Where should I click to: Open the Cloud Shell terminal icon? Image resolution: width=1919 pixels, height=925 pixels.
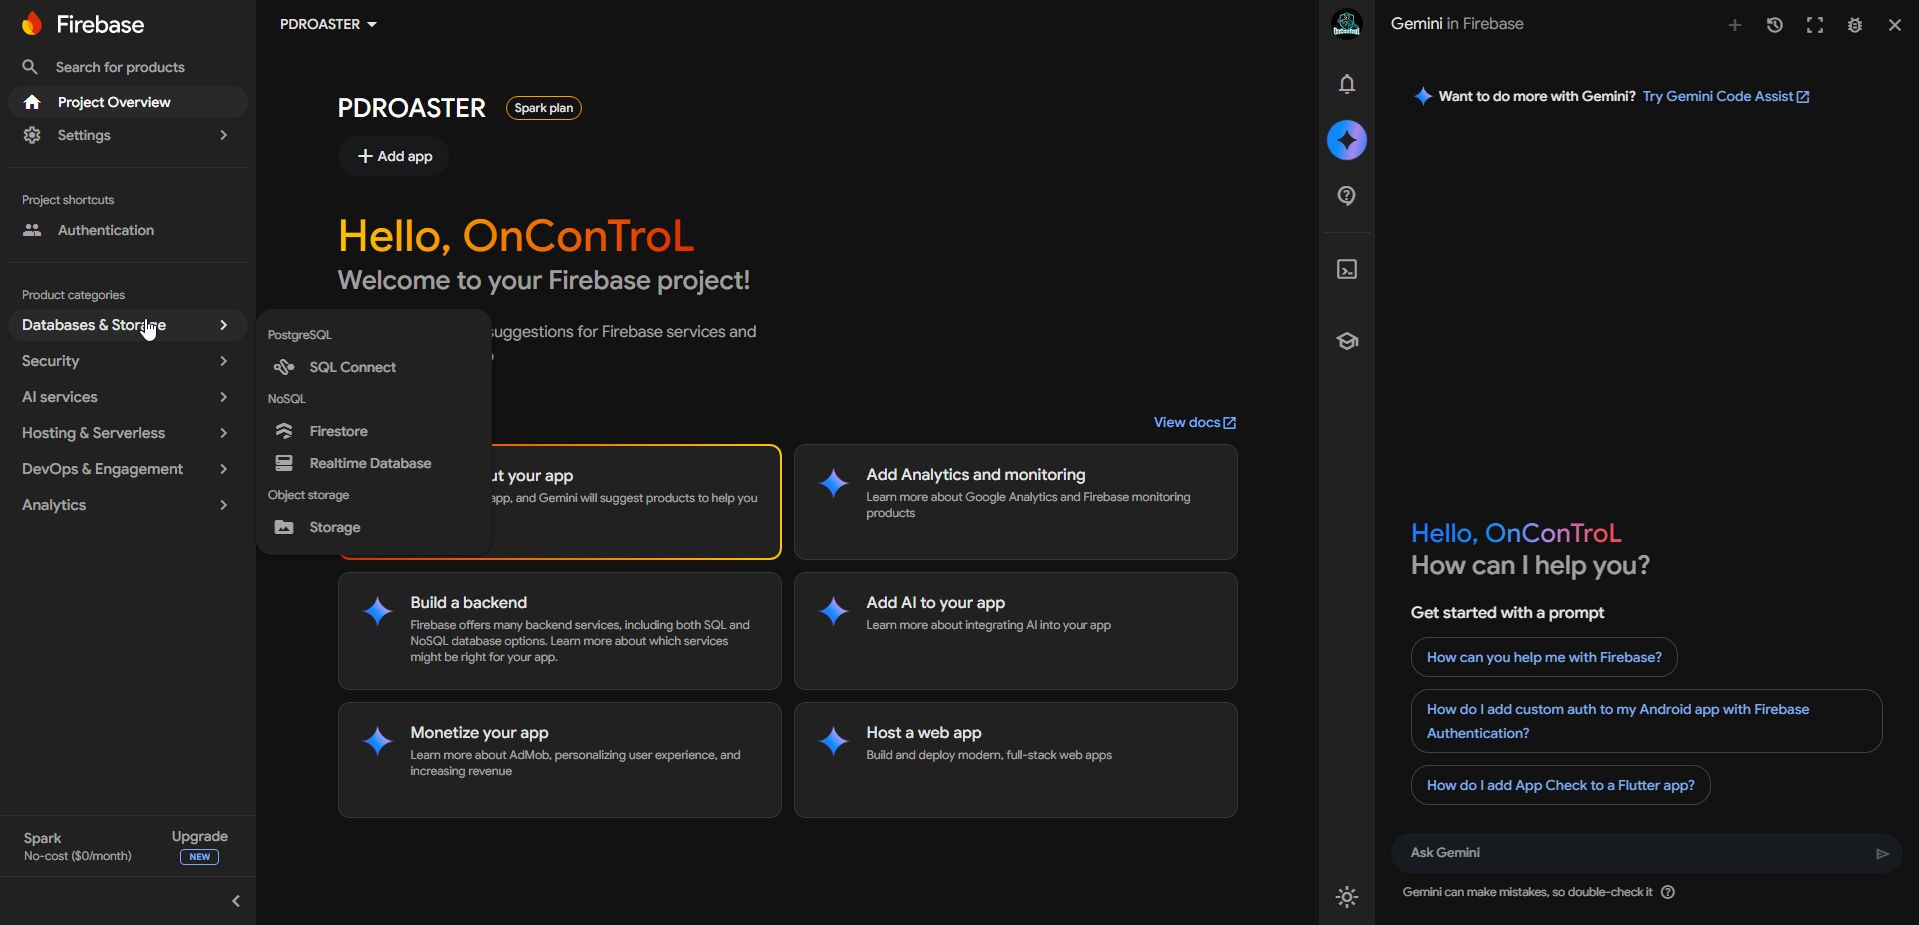[1347, 269]
